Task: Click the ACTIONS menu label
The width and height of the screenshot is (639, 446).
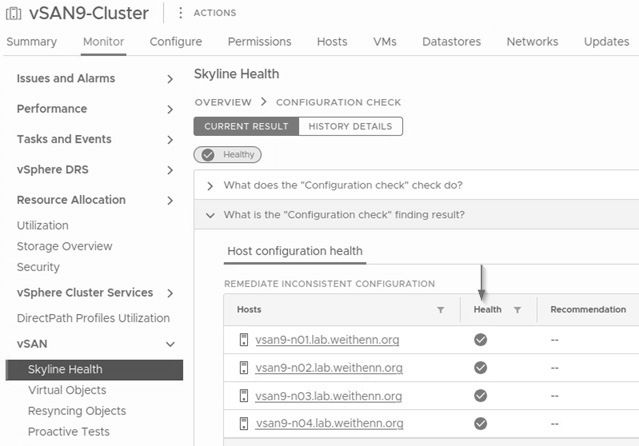Action: [x=215, y=13]
